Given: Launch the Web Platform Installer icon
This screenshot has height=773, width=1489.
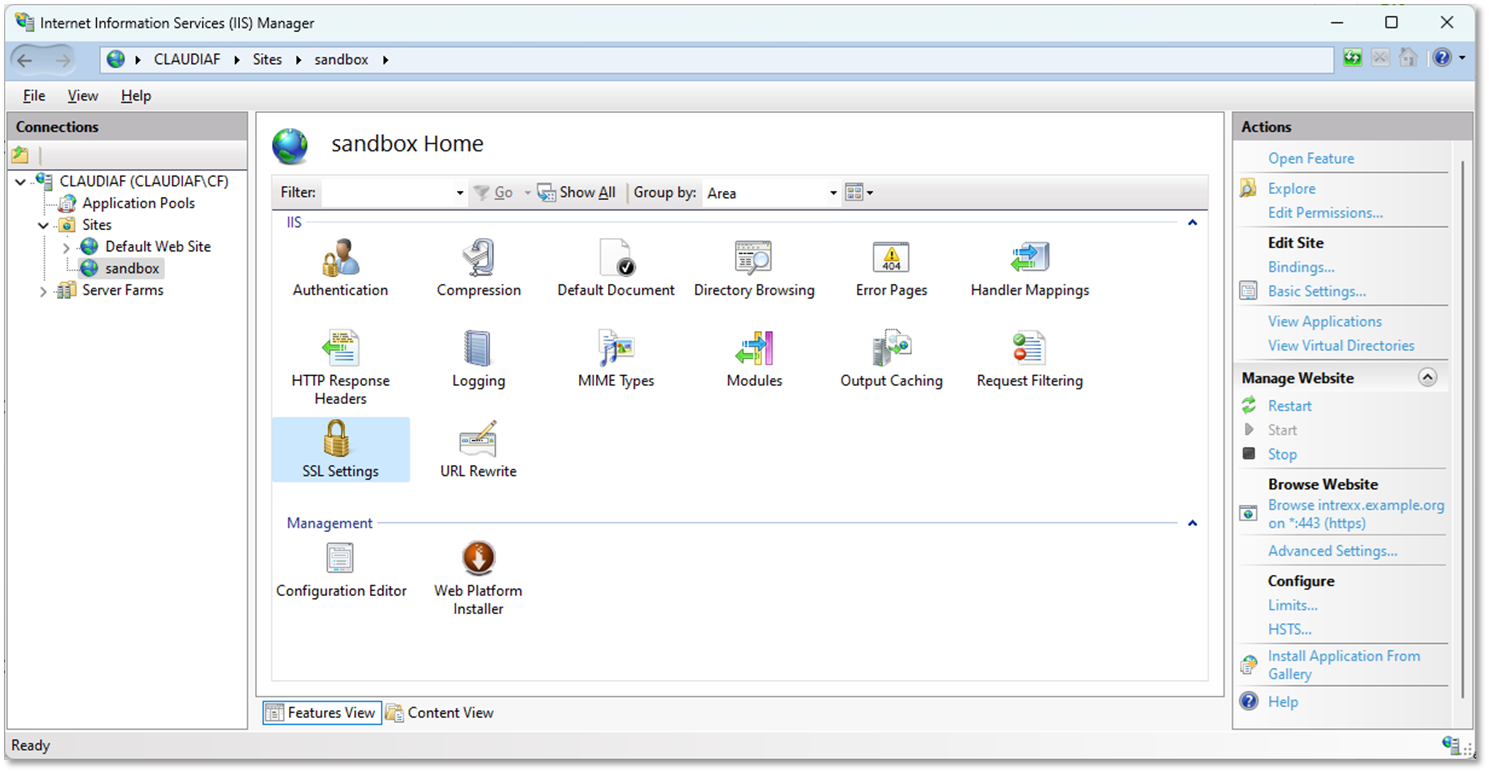Looking at the screenshot, I should click(478, 559).
